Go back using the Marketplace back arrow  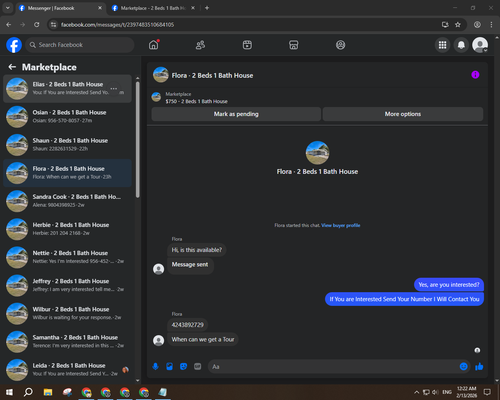[x=12, y=67]
